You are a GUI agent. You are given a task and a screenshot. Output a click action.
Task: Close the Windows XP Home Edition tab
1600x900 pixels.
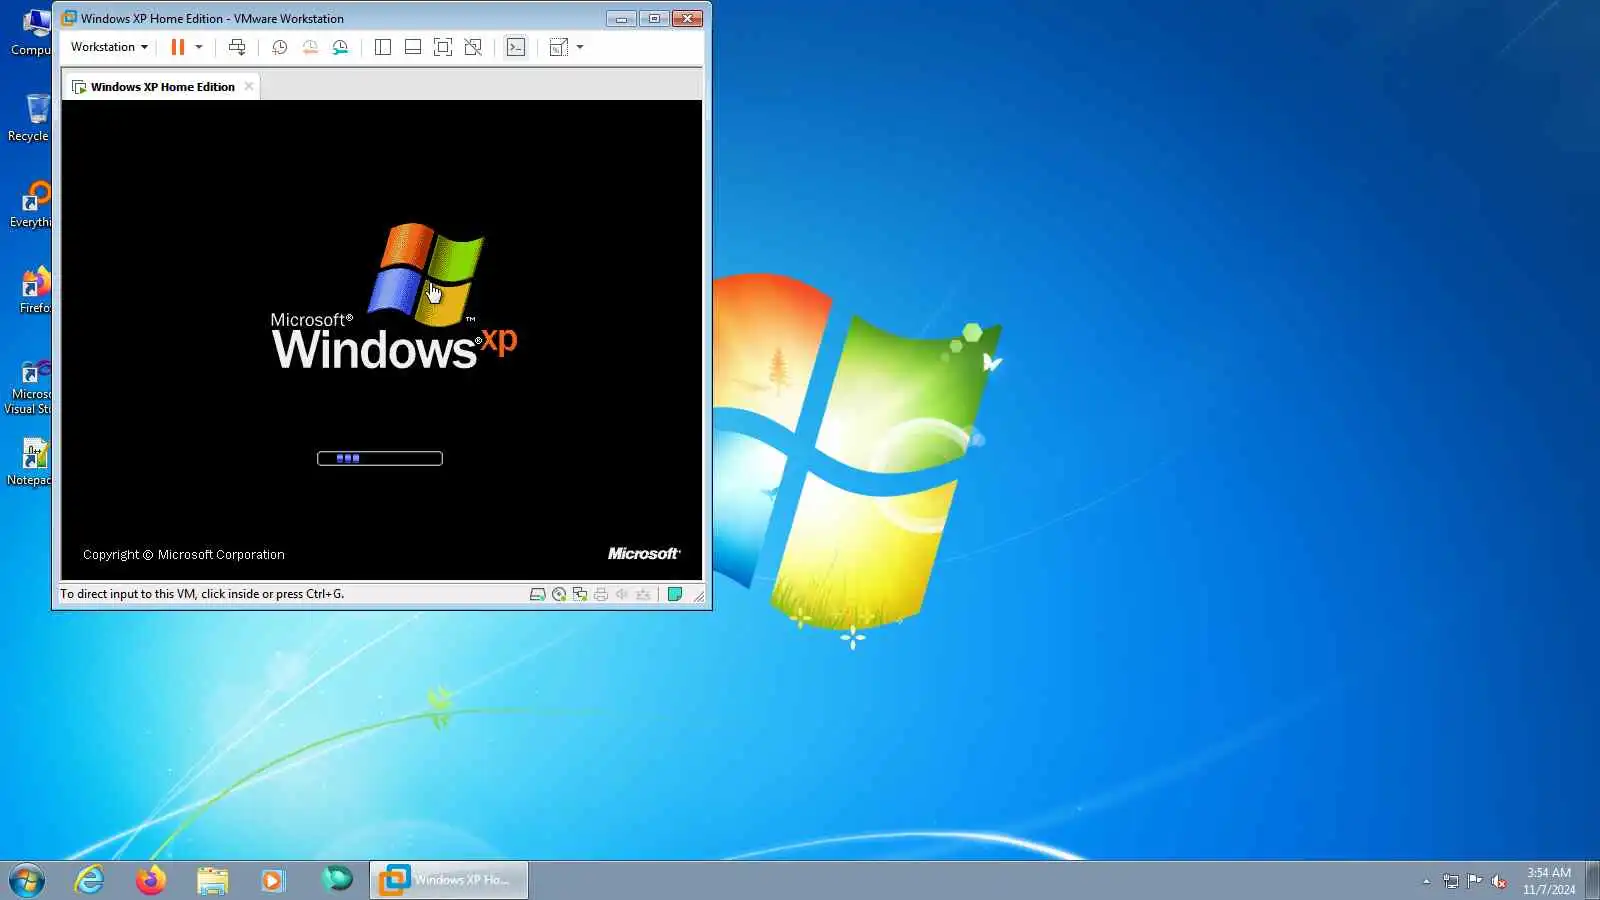[249, 86]
